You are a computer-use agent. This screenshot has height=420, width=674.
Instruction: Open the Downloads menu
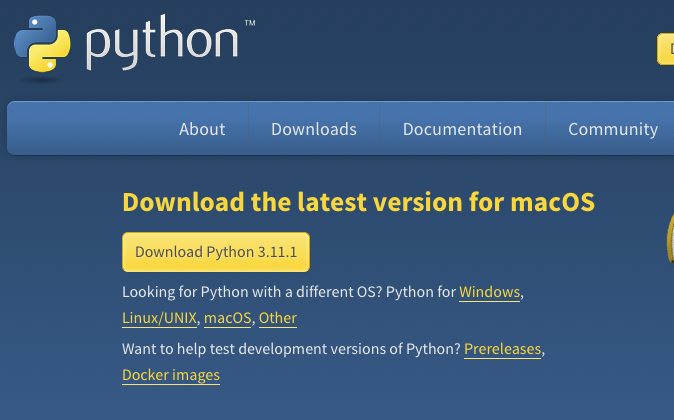click(x=314, y=129)
